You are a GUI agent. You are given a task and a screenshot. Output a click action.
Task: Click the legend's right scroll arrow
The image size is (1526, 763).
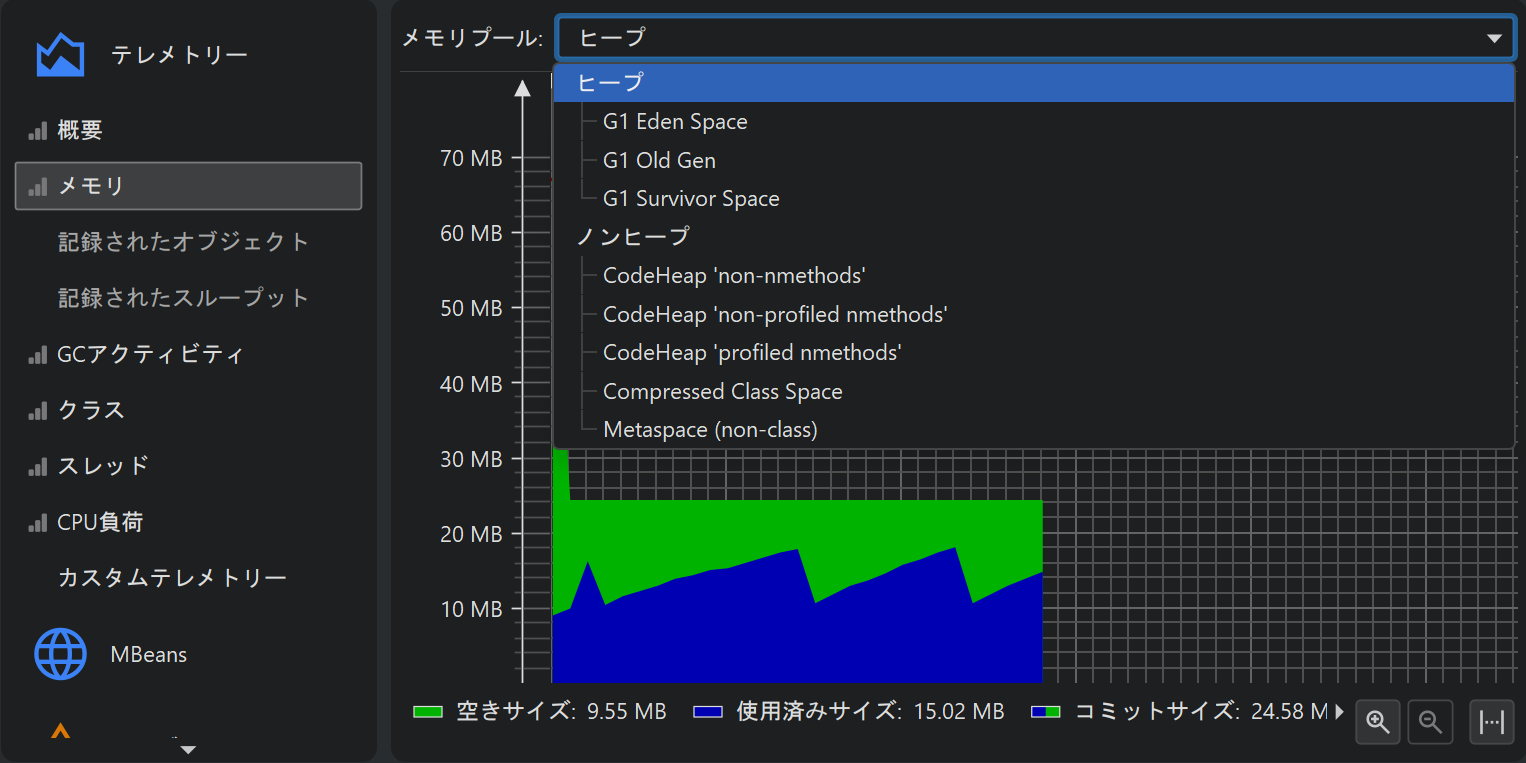(x=1339, y=712)
